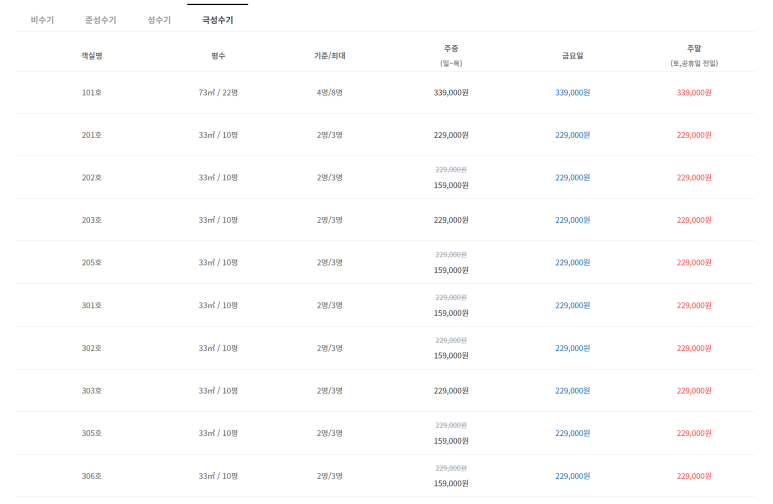
Task: Click 303호 Friday price in blue
Action: 572,391
